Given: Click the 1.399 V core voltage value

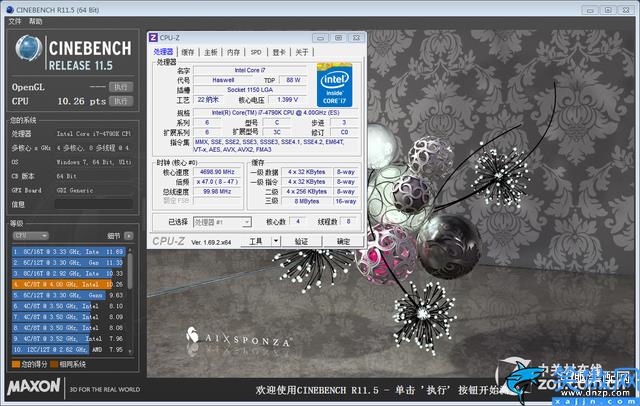Looking at the screenshot, I should coord(288,100).
